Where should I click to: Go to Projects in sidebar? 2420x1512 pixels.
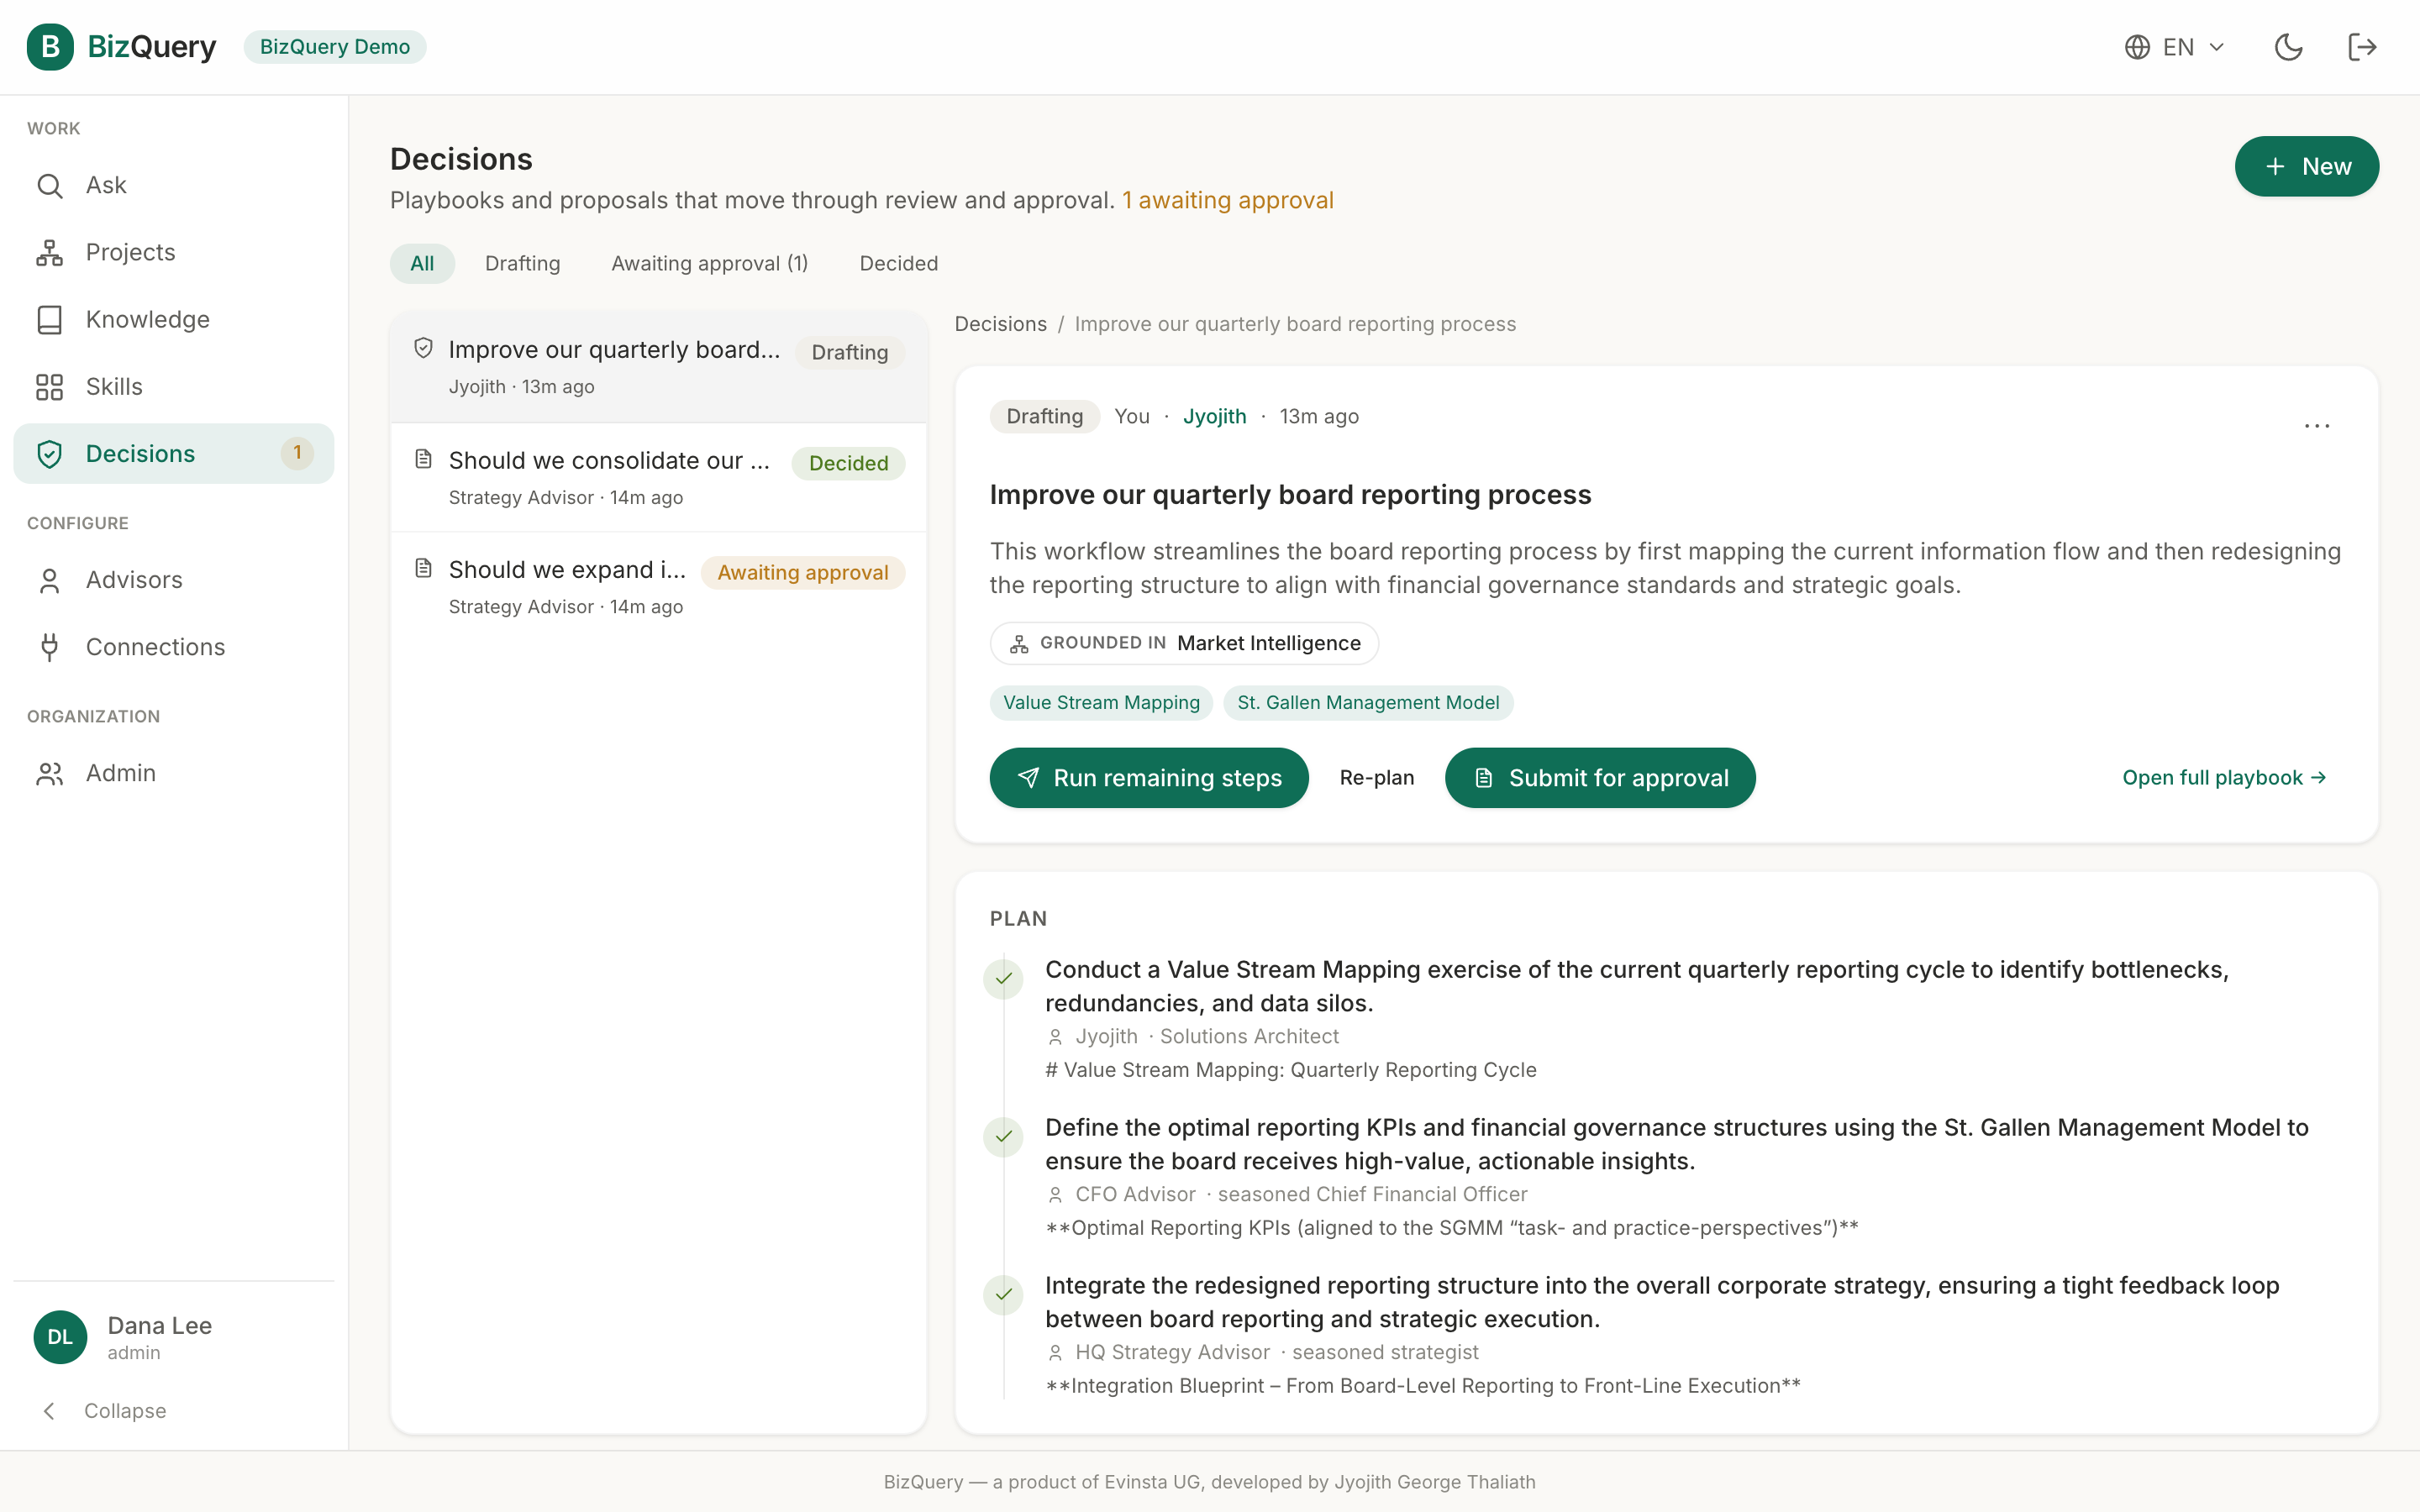pyautogui.click(x=174, y=252)
